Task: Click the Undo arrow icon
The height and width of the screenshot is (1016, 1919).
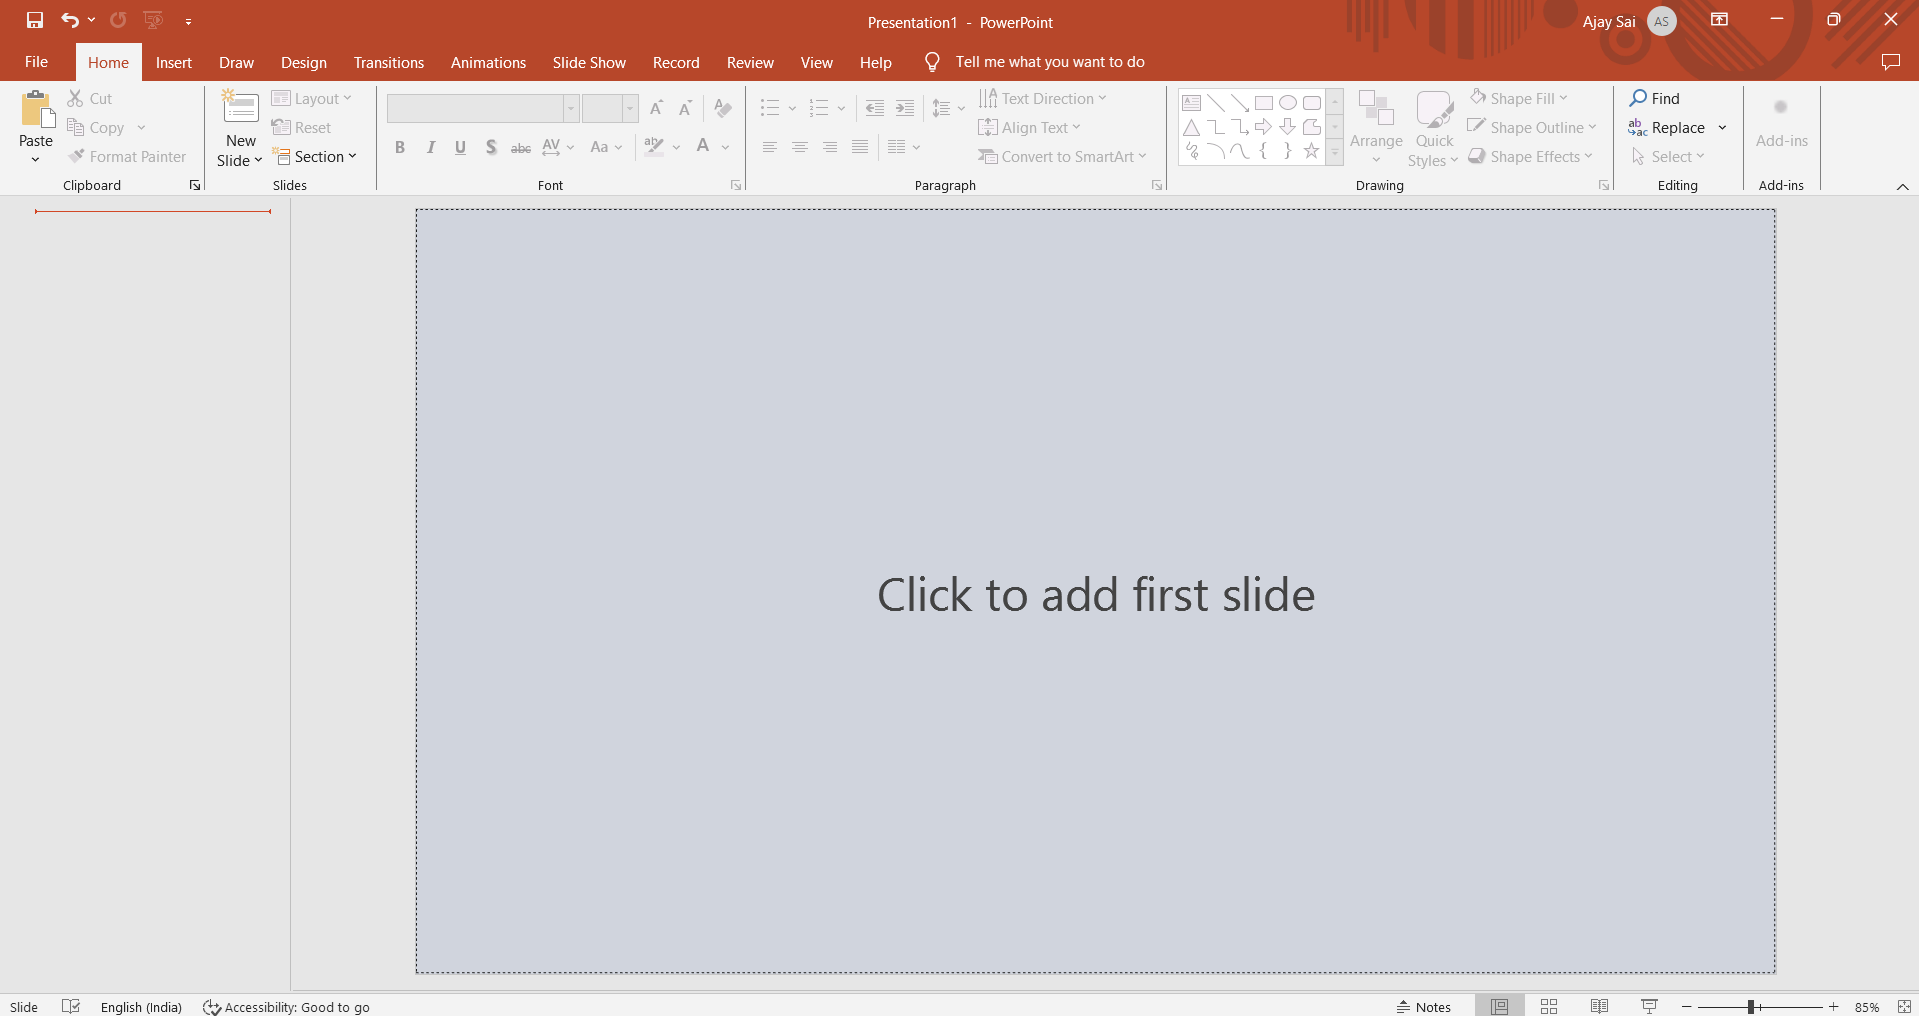Action: click(69, 20)
